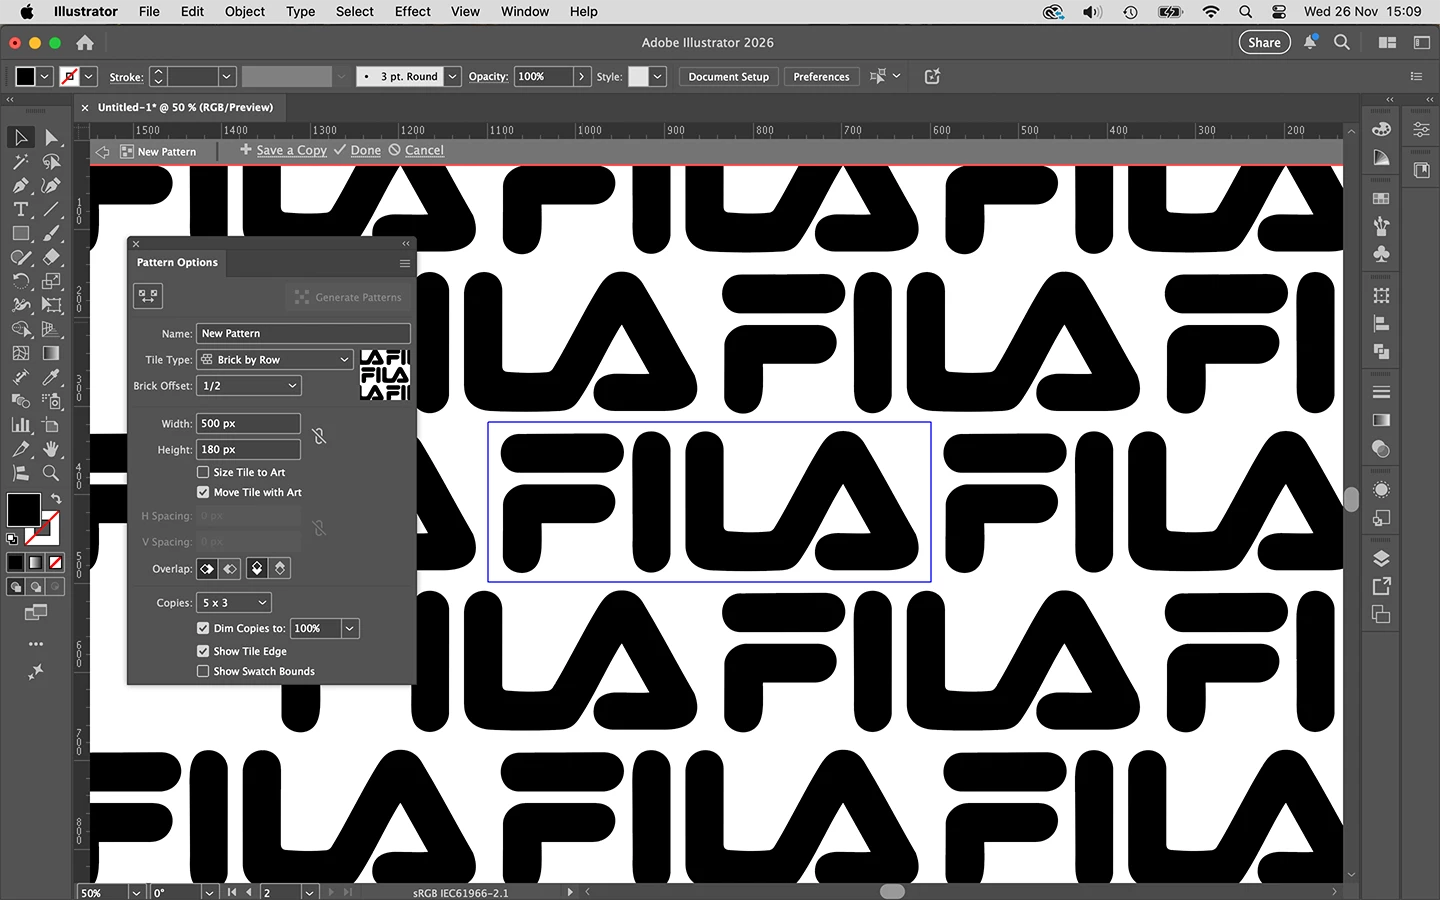Open the stroke weight dropdown
Image resolution: width=1440 pixels, height=900 pixels.
pos(227,76)
